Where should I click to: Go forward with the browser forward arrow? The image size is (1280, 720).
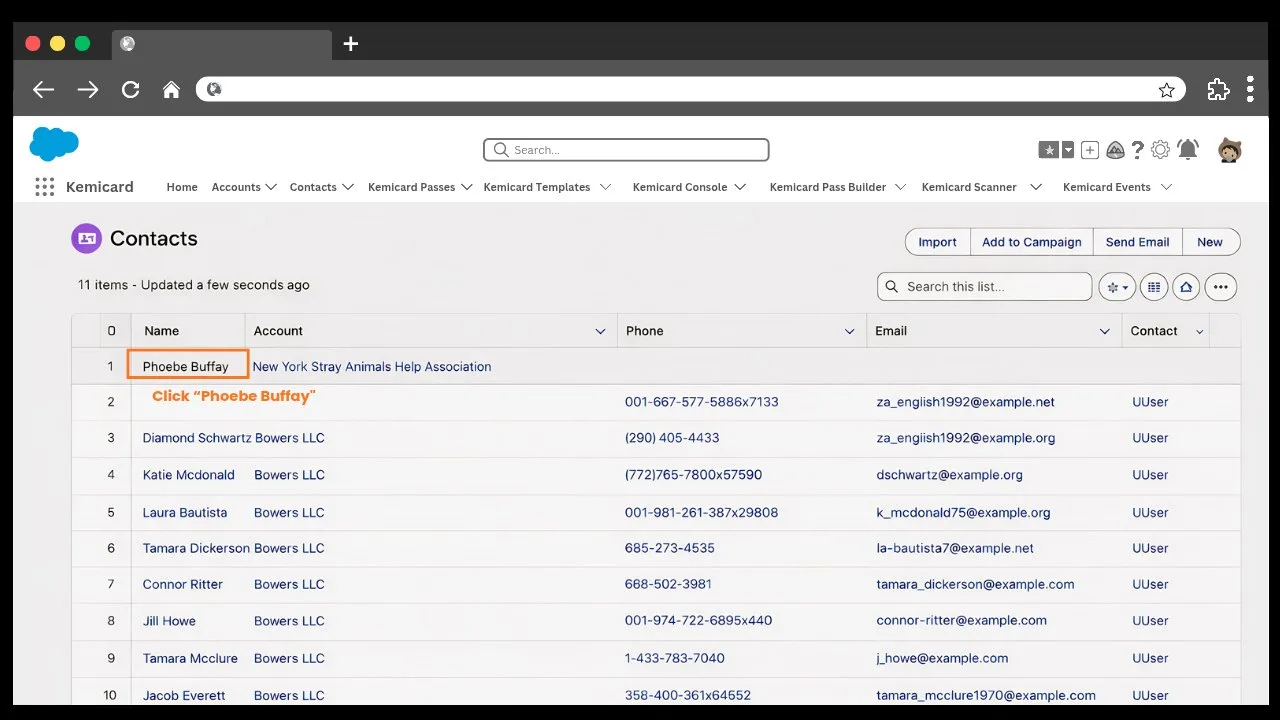[88, 89]
